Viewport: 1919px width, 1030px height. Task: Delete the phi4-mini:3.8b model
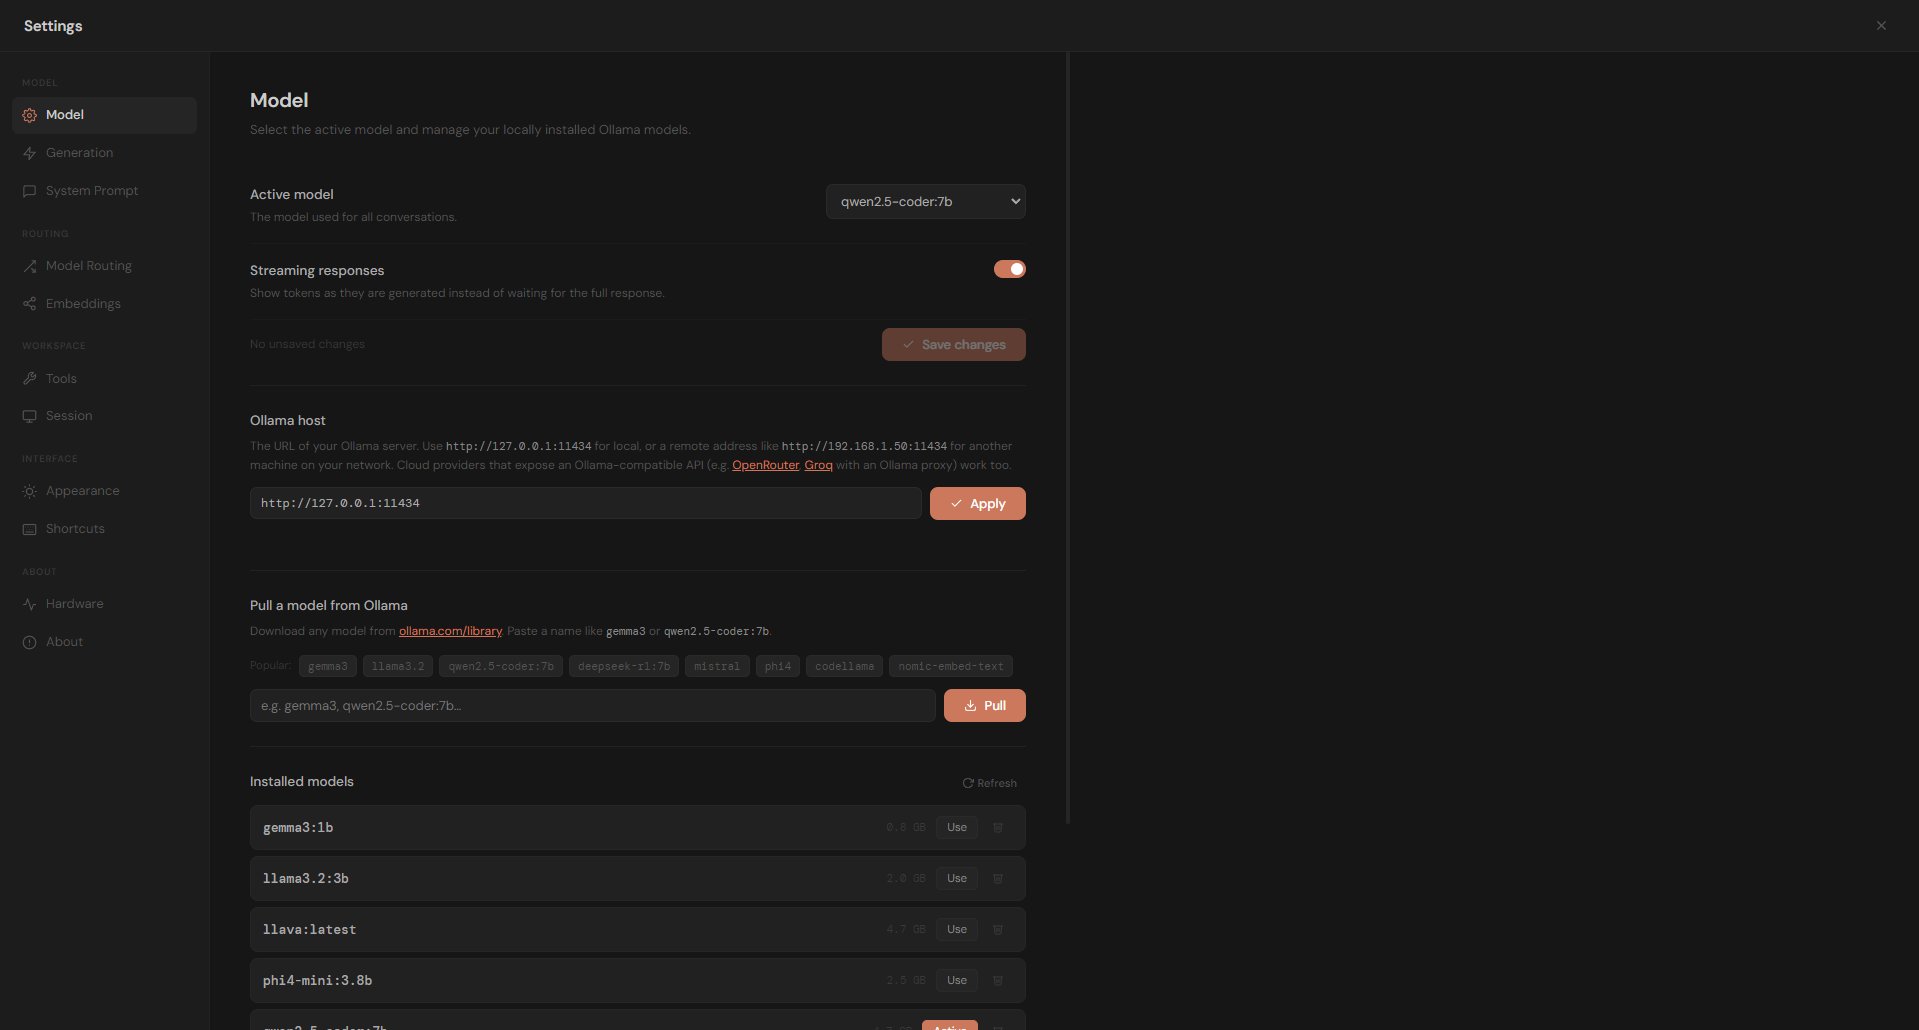pos(998,981)
